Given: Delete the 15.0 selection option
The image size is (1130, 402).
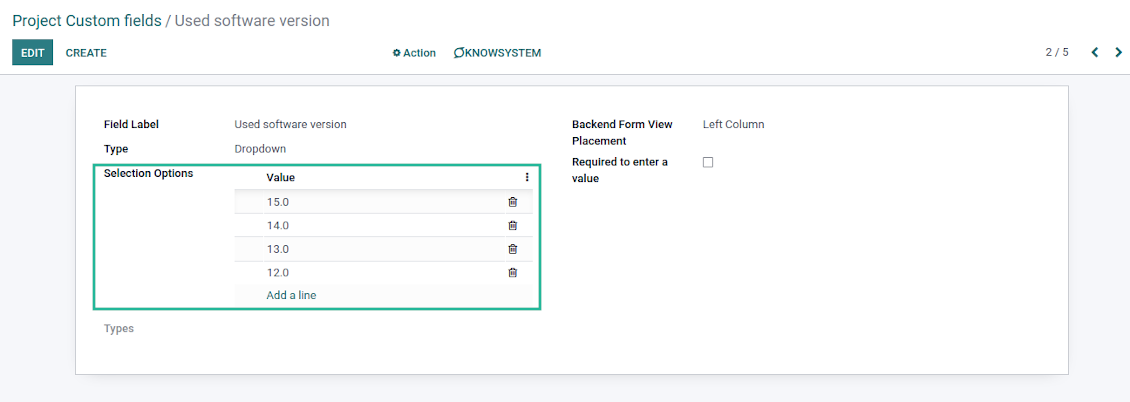Looking at the screenshot, I should click(x=513, y=202).
